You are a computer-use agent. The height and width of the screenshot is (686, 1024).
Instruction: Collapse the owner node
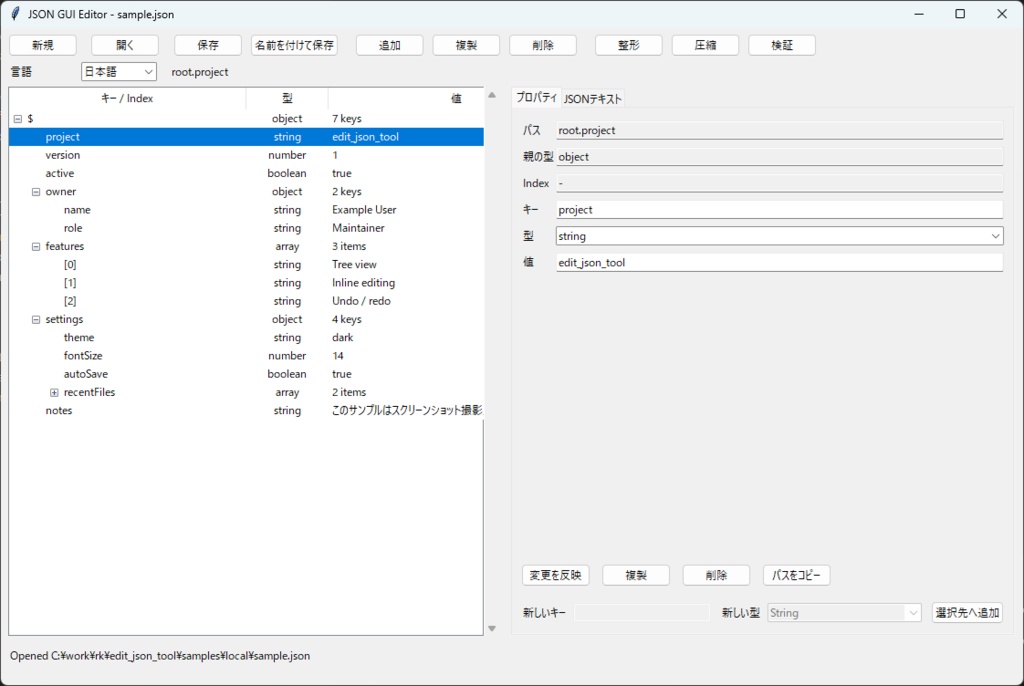pyautogui.click(x=36, y=192)
